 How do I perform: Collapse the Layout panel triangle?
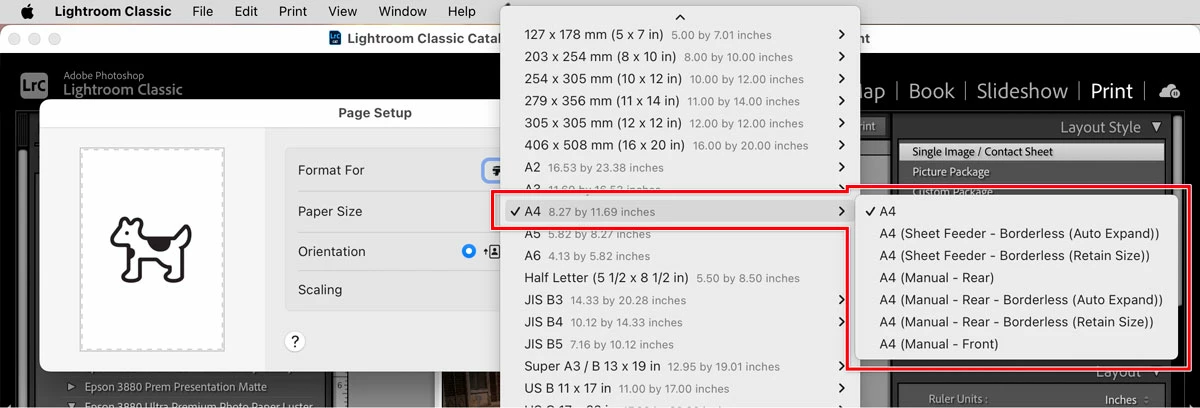point(1157,373)
